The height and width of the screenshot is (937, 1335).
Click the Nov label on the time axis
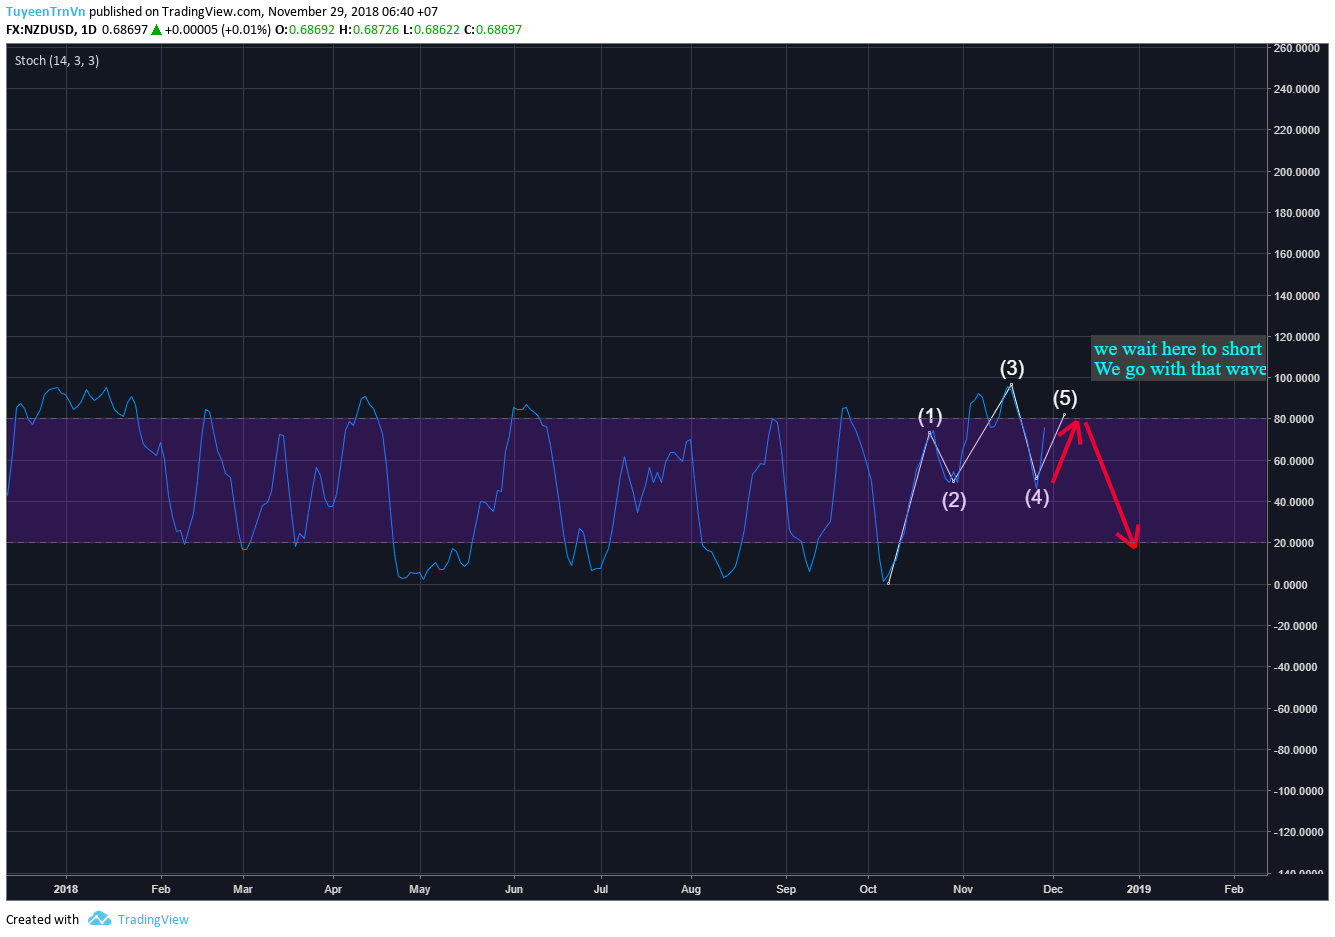pos(963,889)
